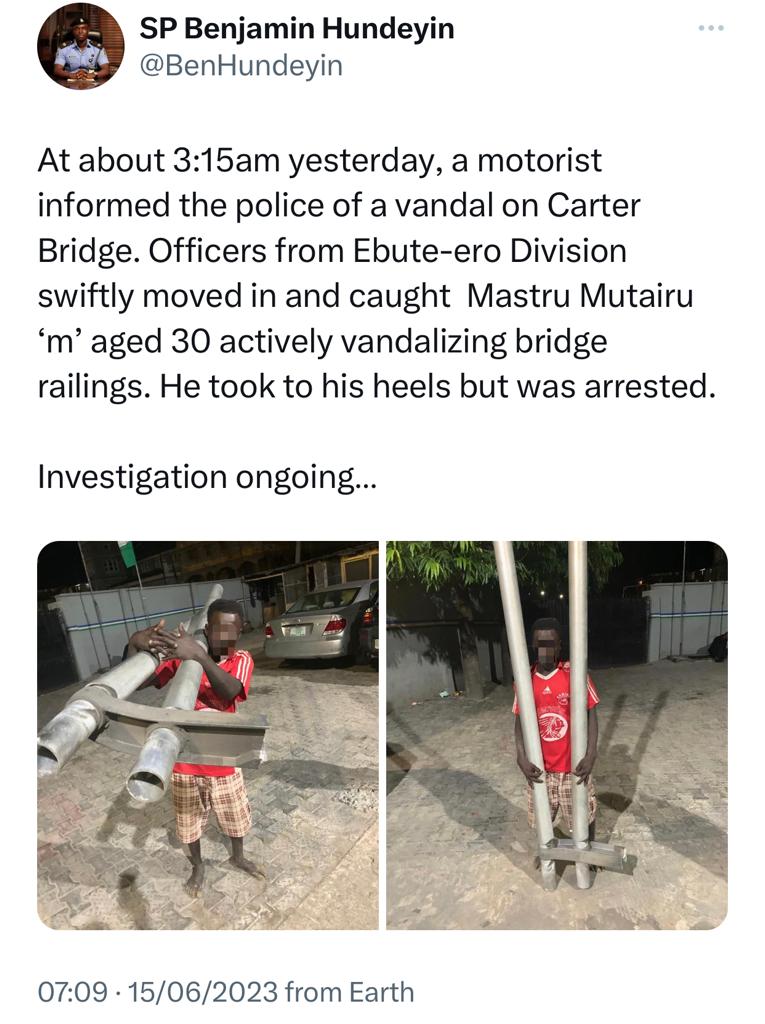View the left photo of man carrying pipes
The image size is (765, 1024).
(x=208, y=735)
